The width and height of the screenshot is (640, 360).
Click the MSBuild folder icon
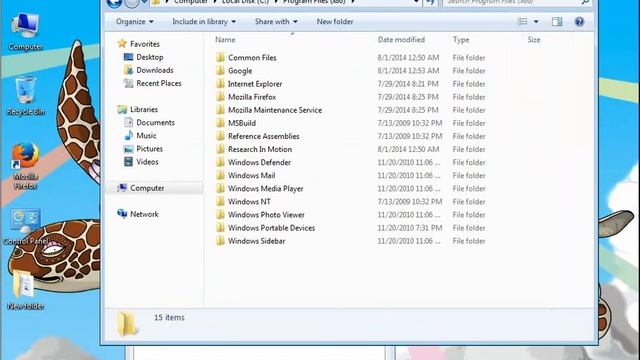pyautogui.click(x=220, y=122)
